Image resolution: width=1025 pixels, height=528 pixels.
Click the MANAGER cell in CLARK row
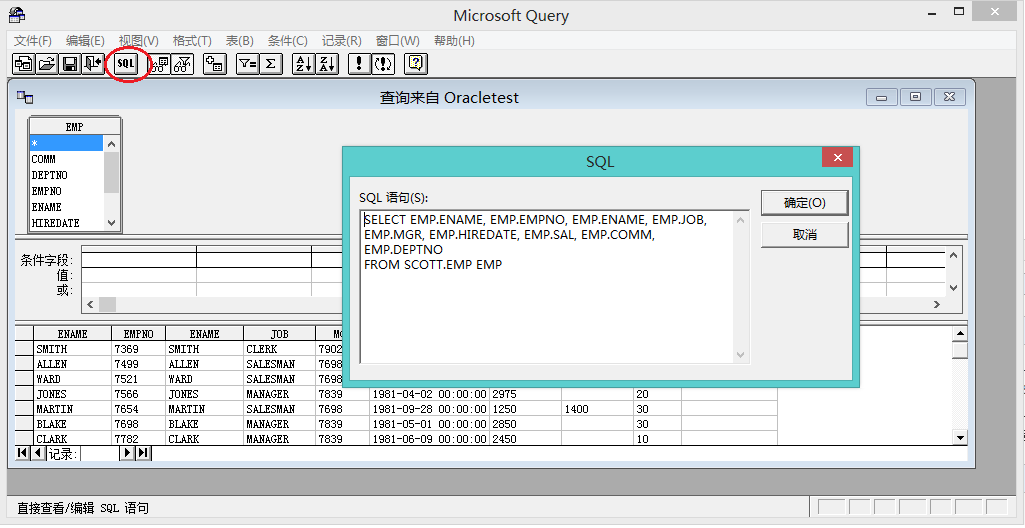click(x=280, y=439)
